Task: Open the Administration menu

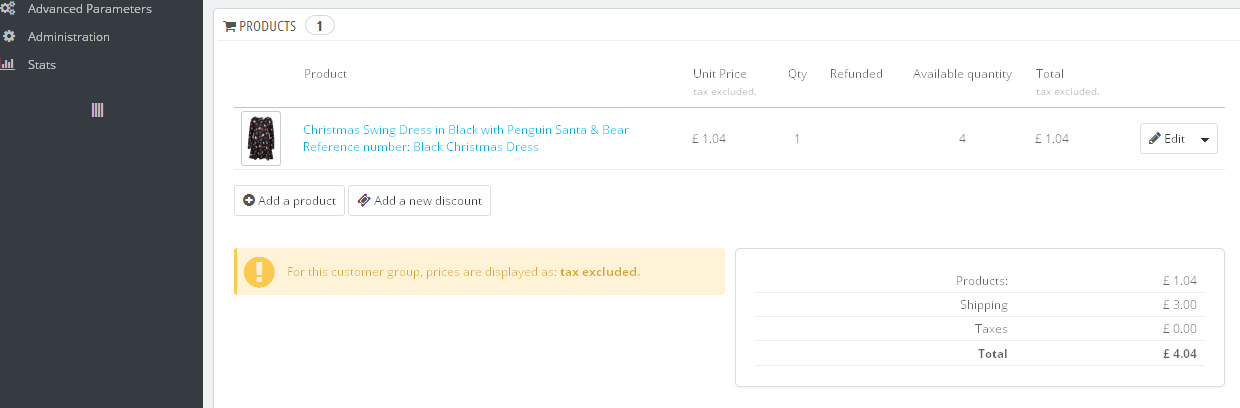Action: pyautogui.click(x=69, y=37)
